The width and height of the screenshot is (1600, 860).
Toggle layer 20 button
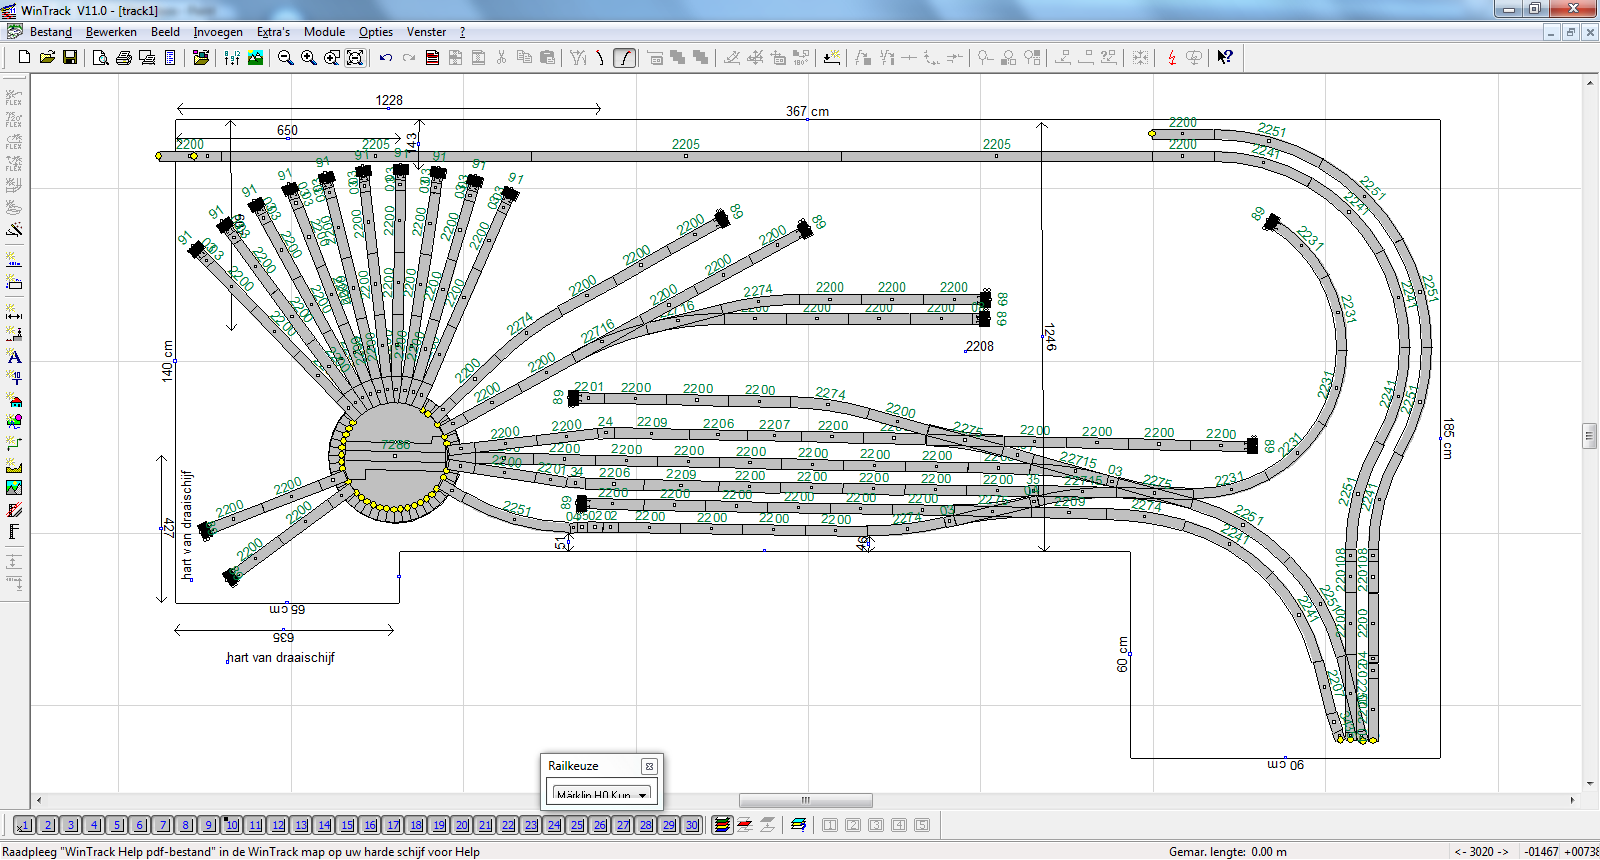tap(462, 825)
